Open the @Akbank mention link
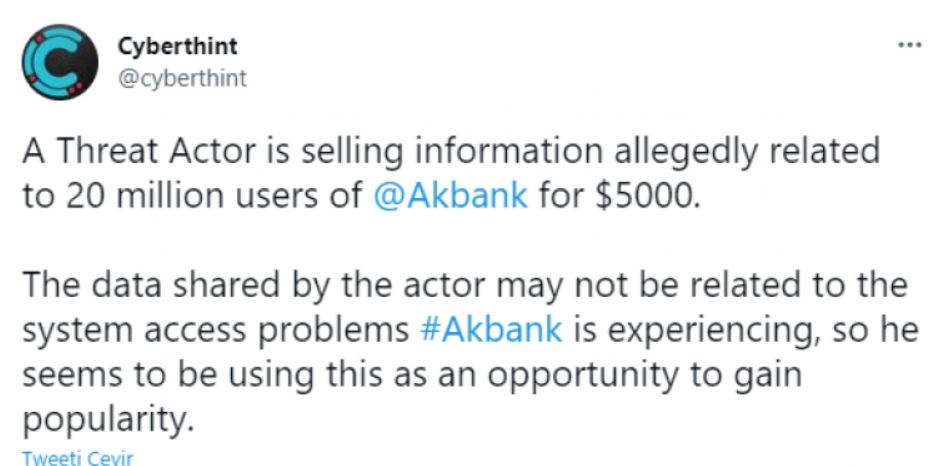The height and width of the screenshot is (466, 935). (449, 194)
